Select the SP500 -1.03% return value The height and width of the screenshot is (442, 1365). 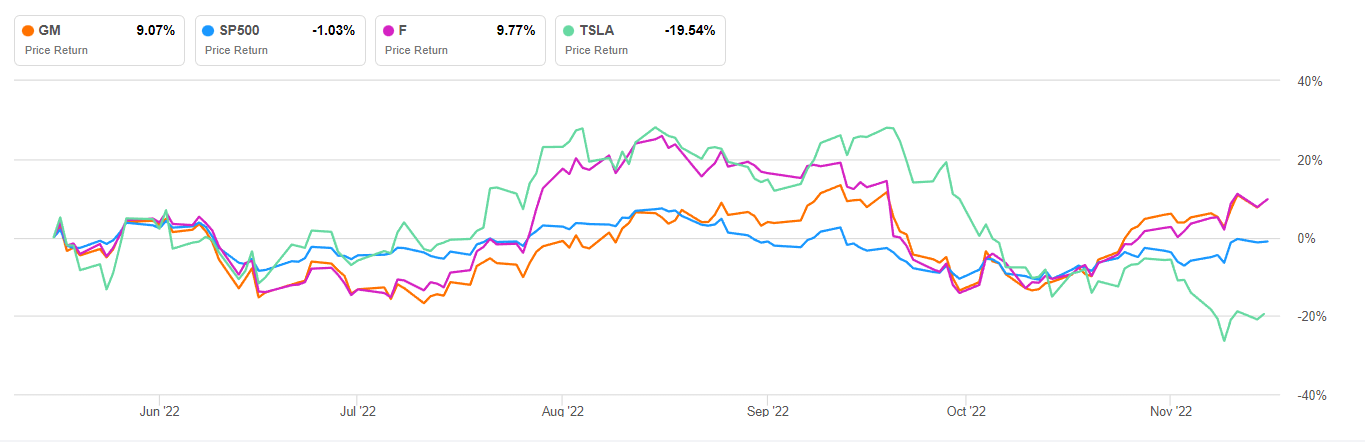(333, 31)
